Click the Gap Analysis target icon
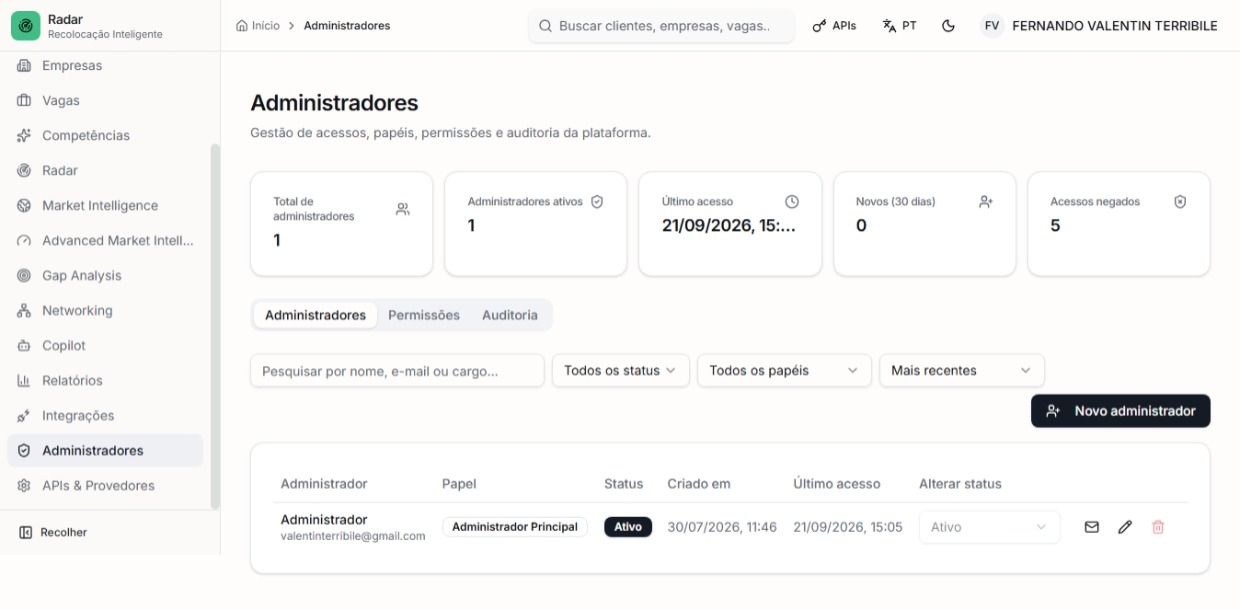 (24, 276)
